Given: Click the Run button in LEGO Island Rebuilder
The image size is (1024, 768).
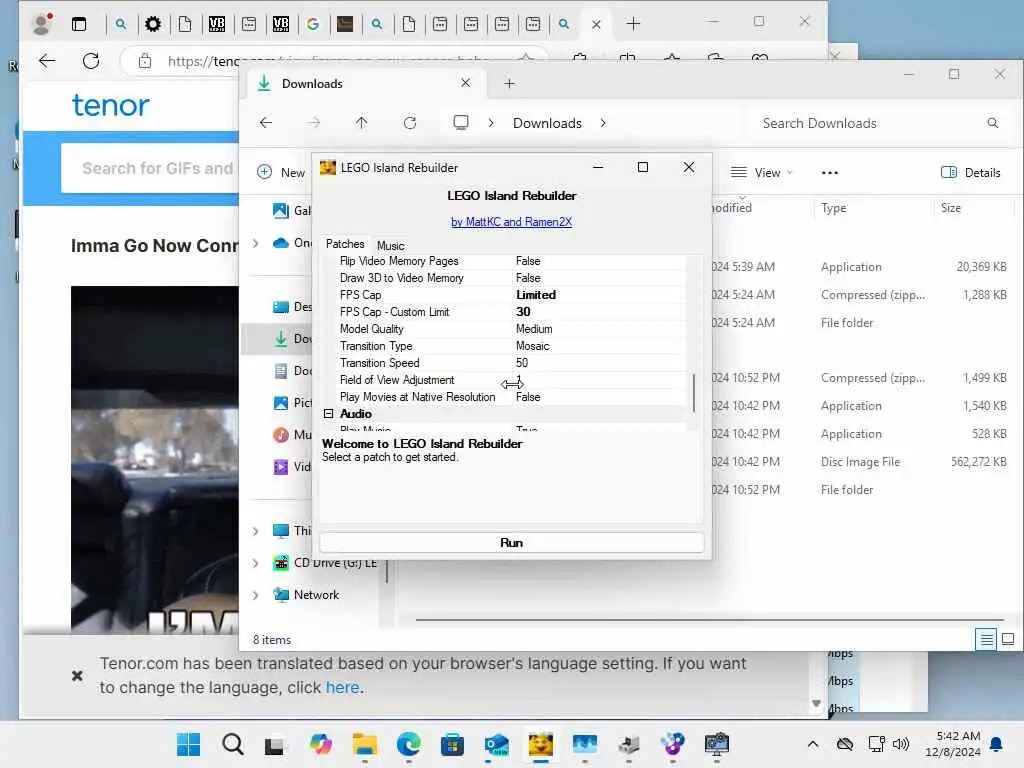Looking at the screenshot, I should pyautogui.click(x=511, y=543).
